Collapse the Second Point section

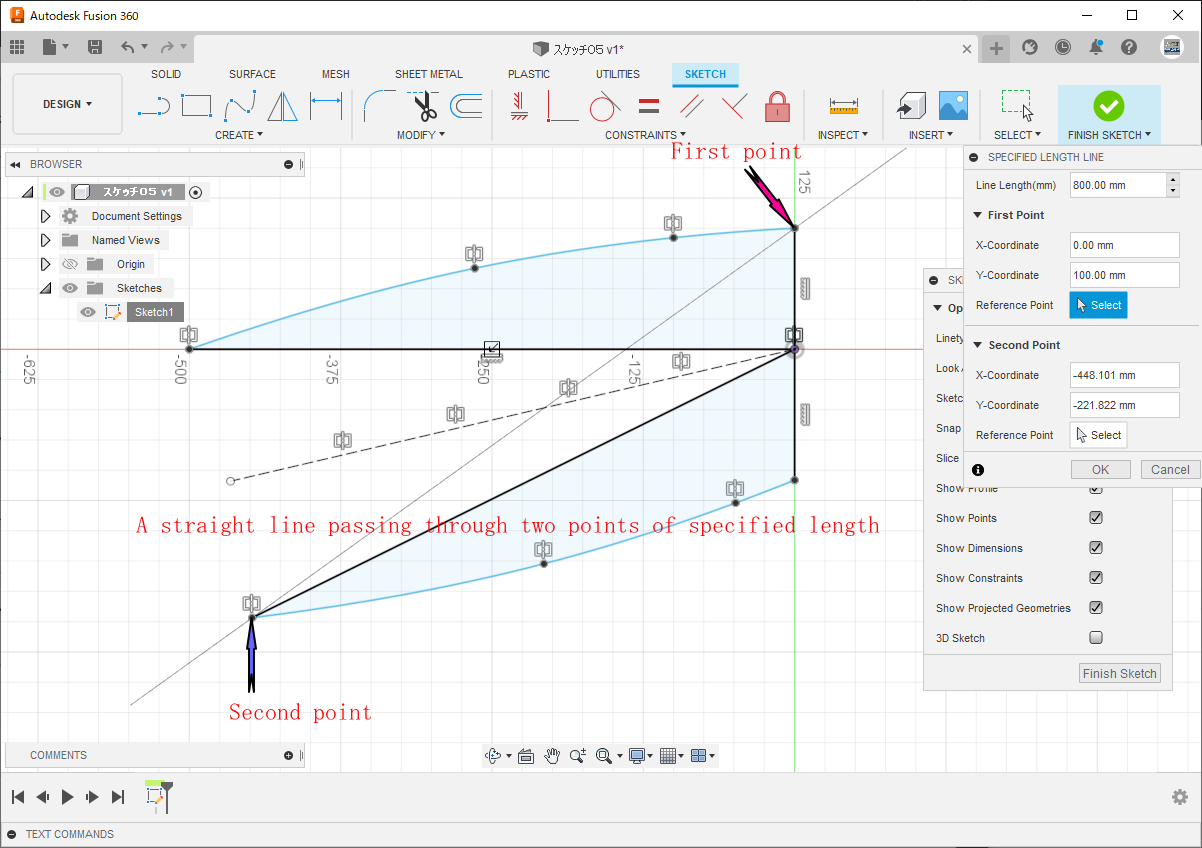click(977, 345)
